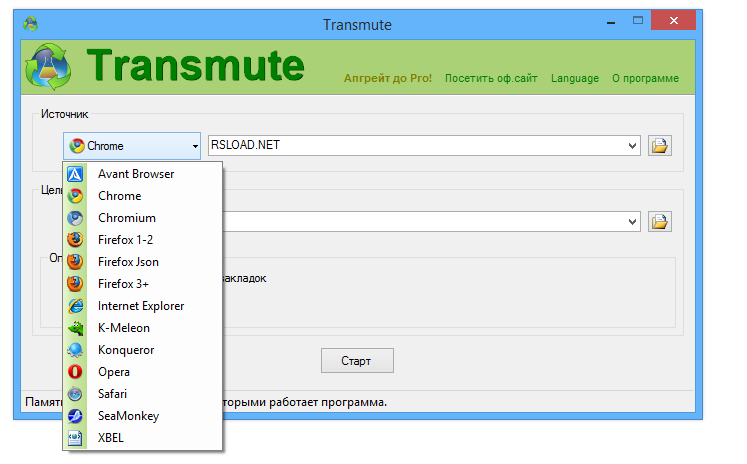This screenshot has height=464, width=747.
Task: Choose Internet Explorer from list
Action: pyautogui.click(x=142, y=306)
